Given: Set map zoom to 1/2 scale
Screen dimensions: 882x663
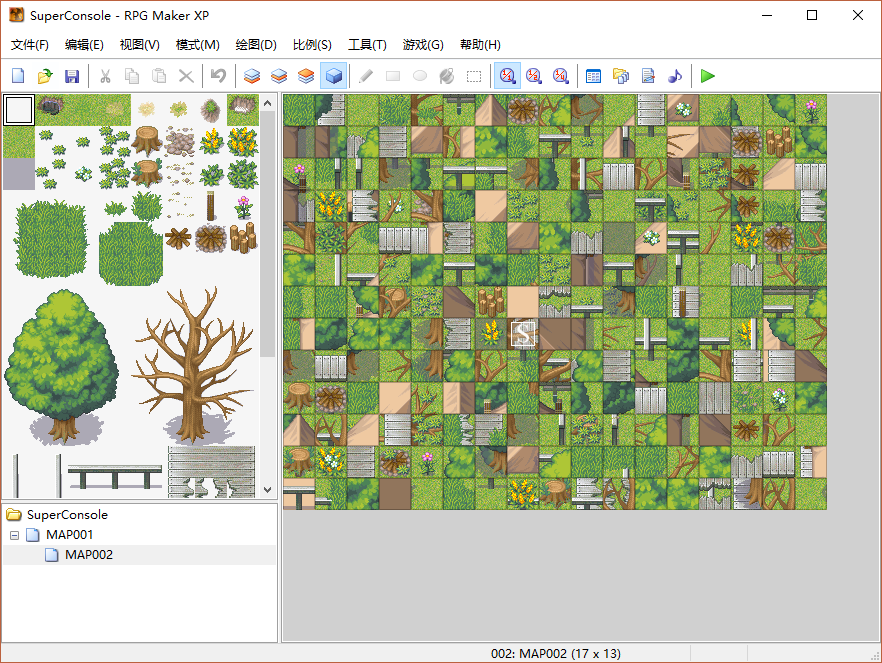Looking at the screenshot, I should (534, 76).
